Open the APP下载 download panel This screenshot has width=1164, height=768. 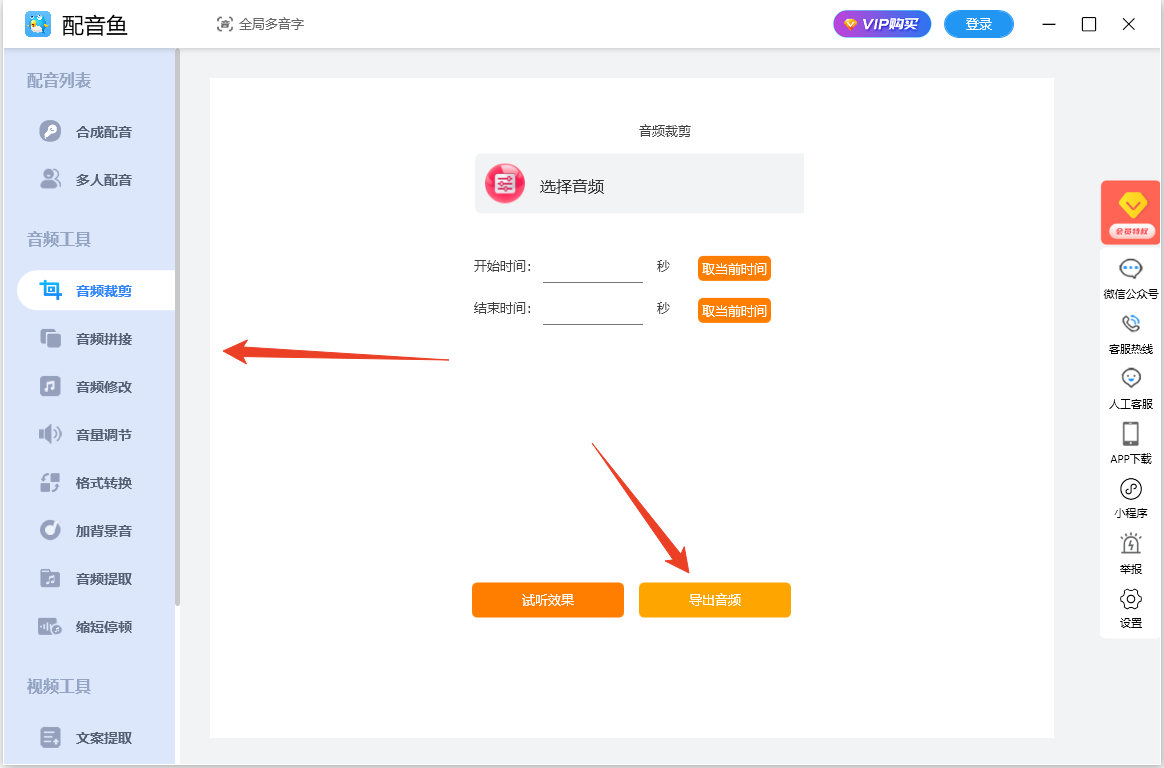point(1131,443)
